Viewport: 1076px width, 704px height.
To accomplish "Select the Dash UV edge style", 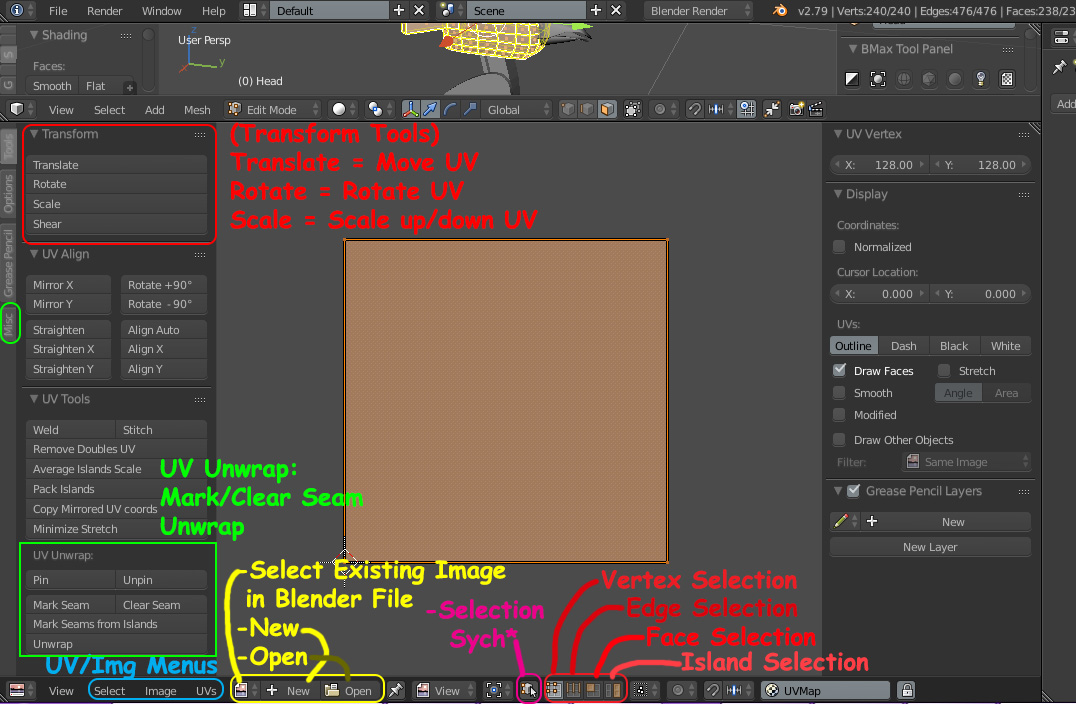I will coord(903,346).
